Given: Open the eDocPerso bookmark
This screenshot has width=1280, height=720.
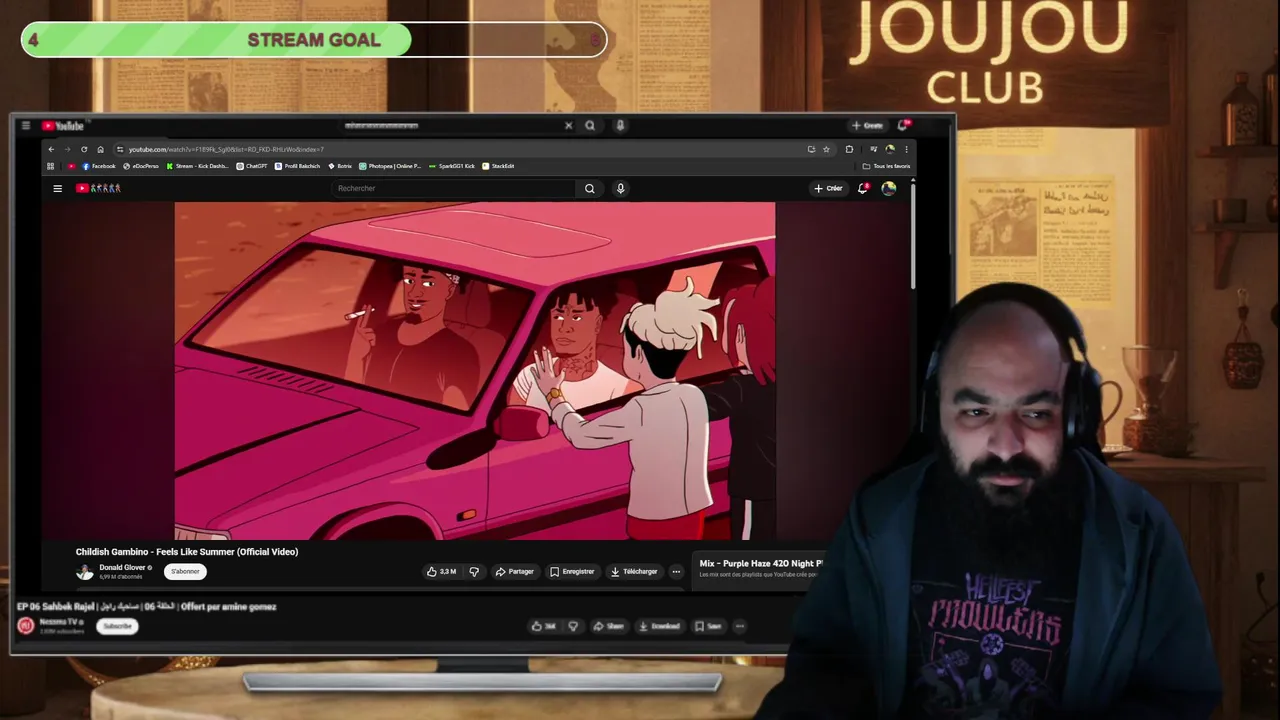Looking at the screenshot, I should 141,166.
